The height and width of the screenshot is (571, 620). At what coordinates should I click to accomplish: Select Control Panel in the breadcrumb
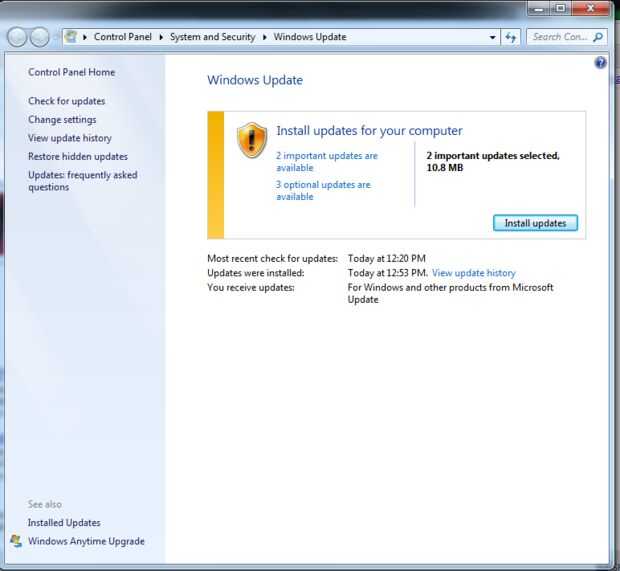point(123,37)
